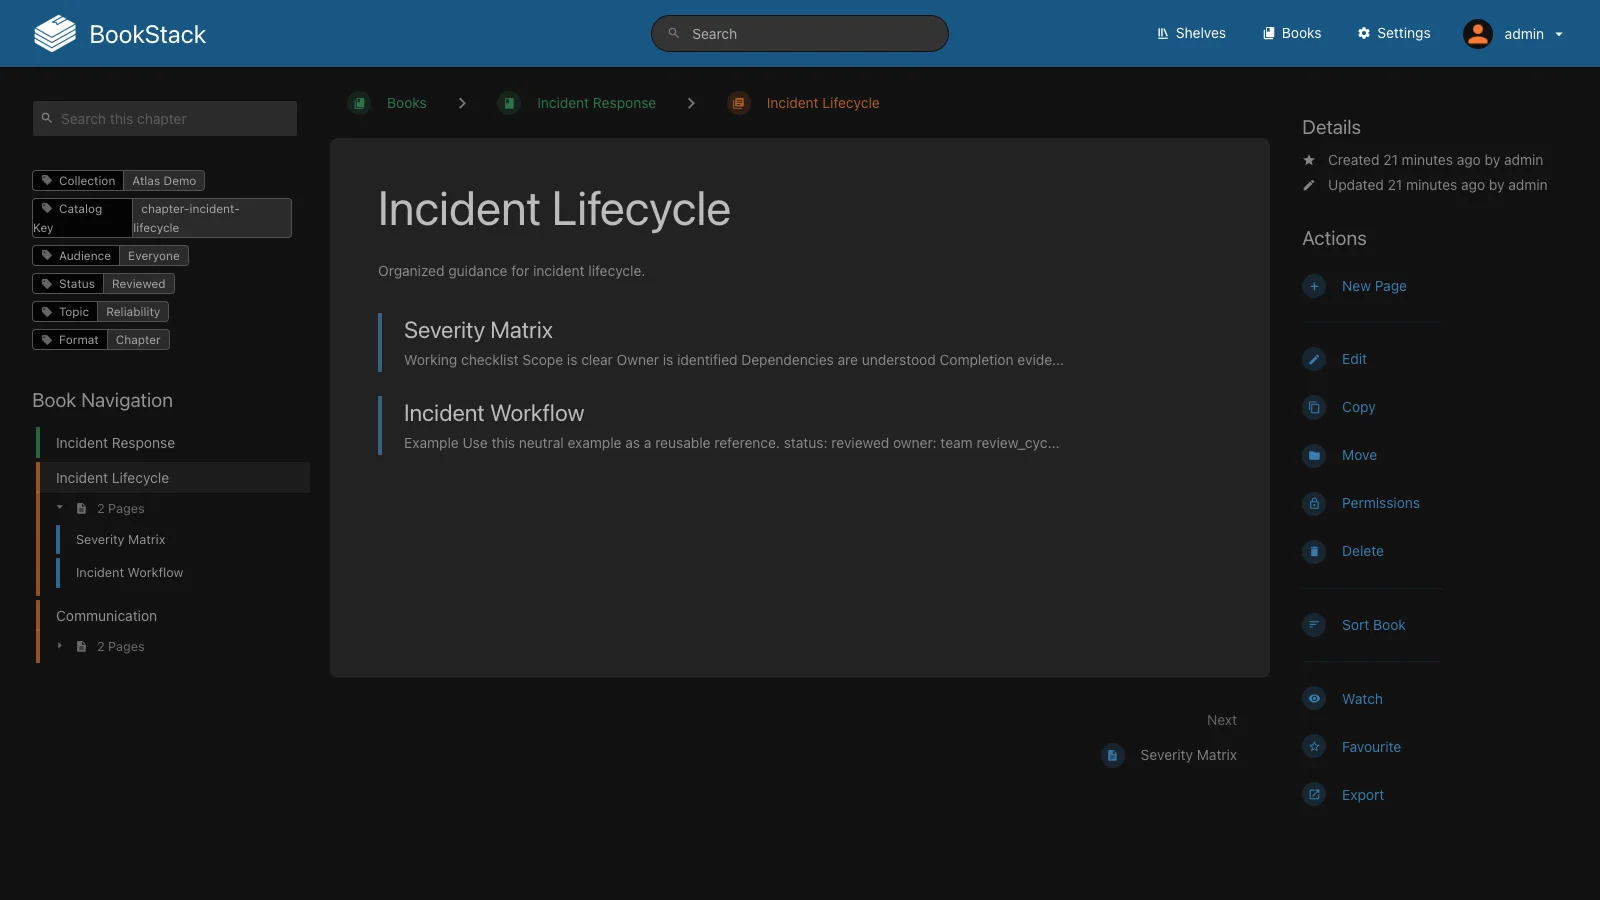Click the Delete trash icon
This screenshot has height=900, width=1600.
1314,551
